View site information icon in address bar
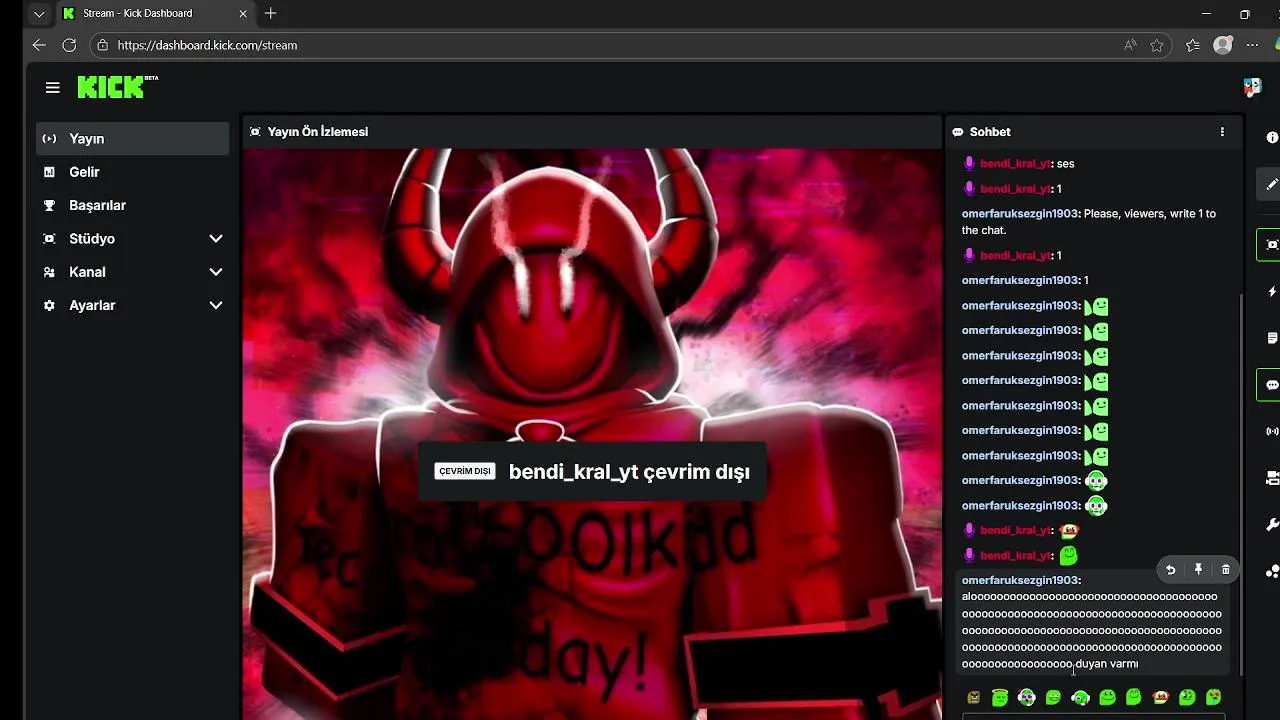 coord(102,45)
